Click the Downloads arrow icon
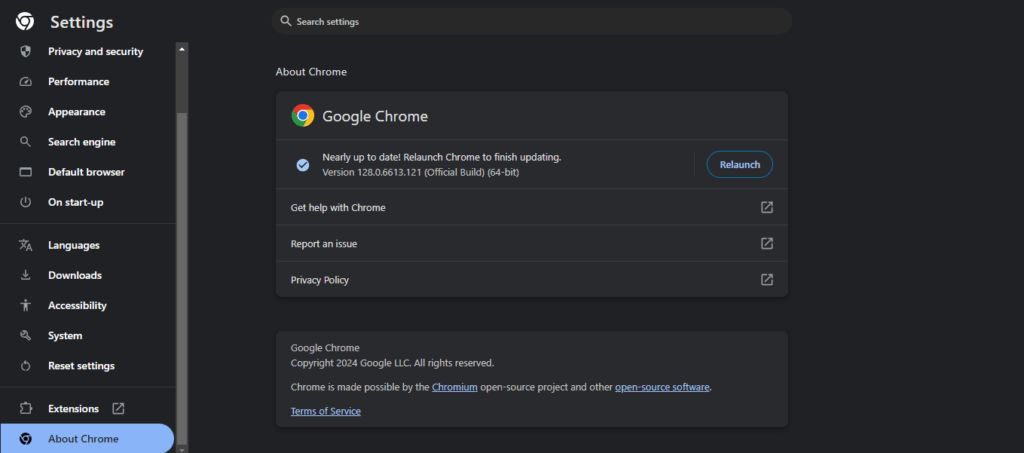Viewport: 1024px width, 453px height. (25, 275)
